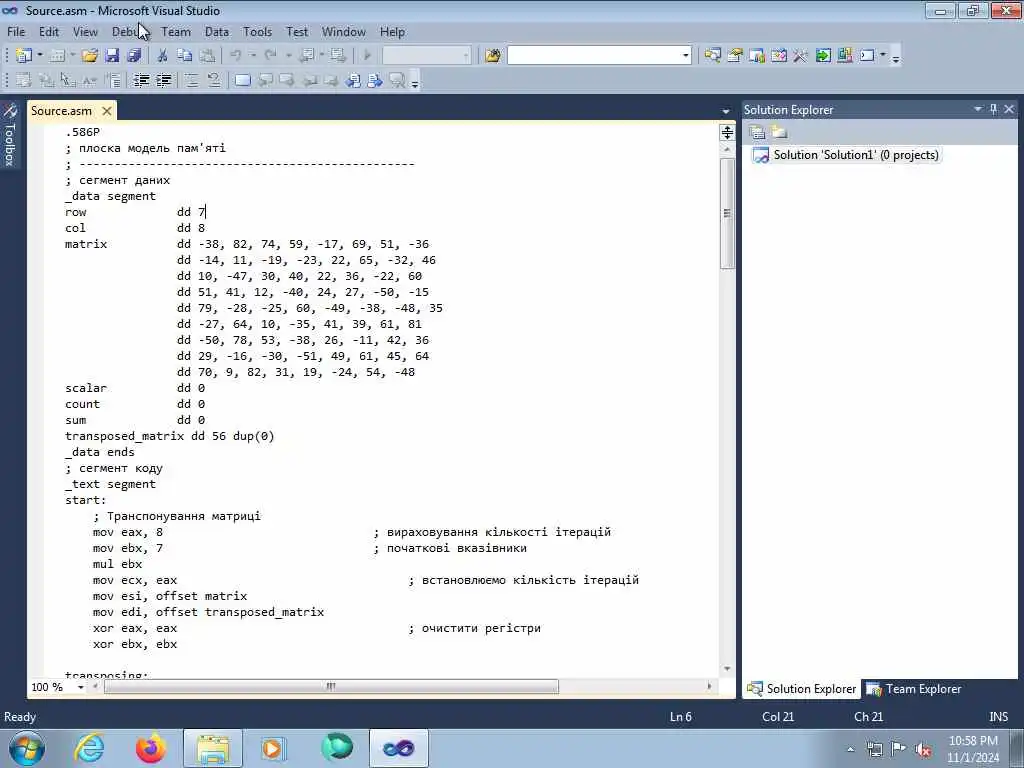Open the Tools menu

257,31
